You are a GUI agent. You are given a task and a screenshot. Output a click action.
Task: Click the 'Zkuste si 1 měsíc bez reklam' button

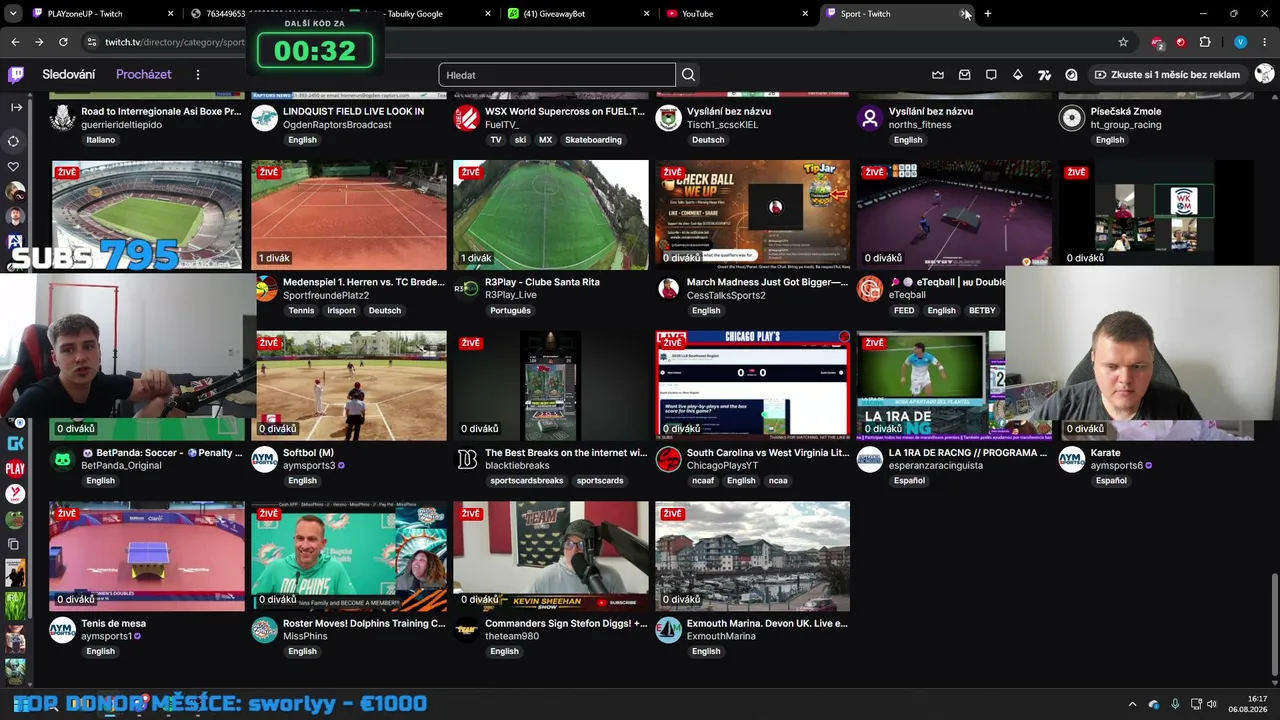coord(1167,75)
